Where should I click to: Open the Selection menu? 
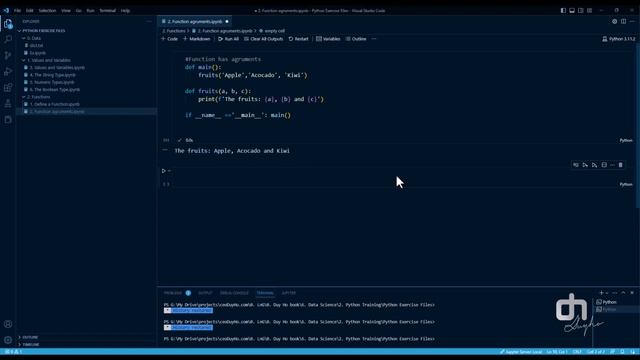pos(47,11)
